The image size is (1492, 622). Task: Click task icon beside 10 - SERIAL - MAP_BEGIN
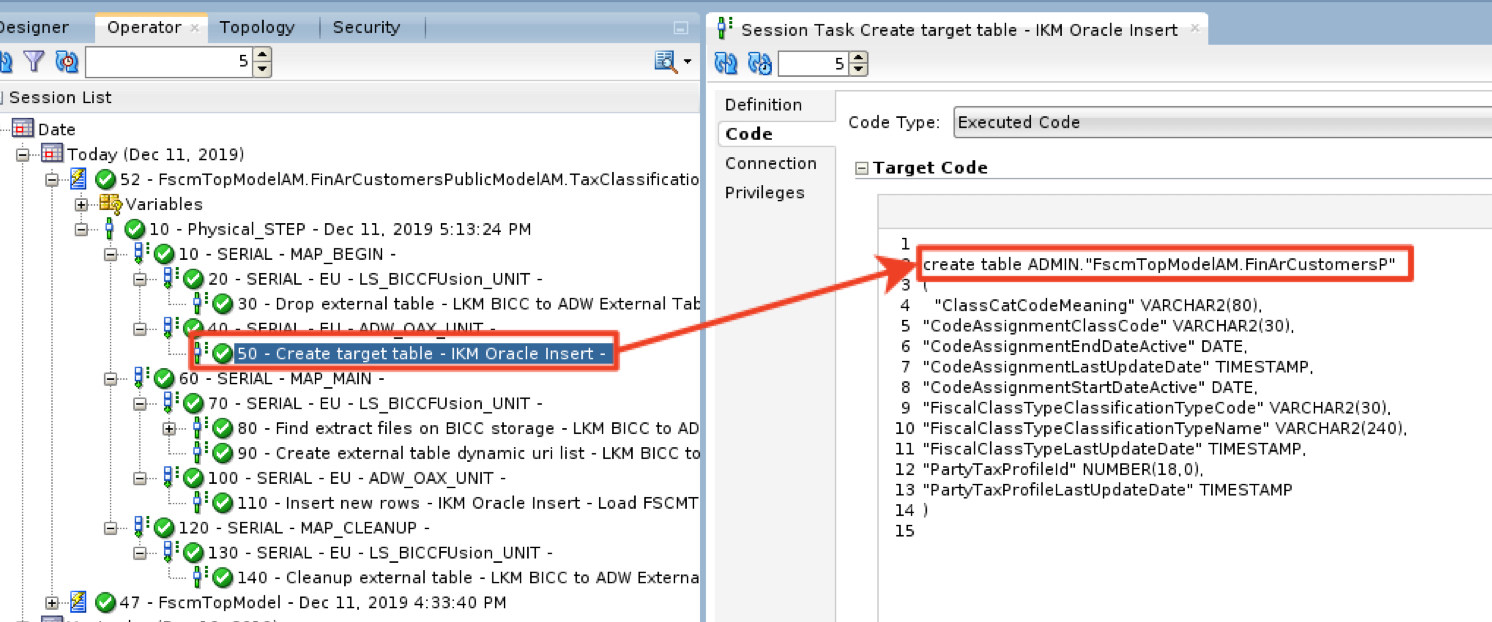[x=139, y=254]
